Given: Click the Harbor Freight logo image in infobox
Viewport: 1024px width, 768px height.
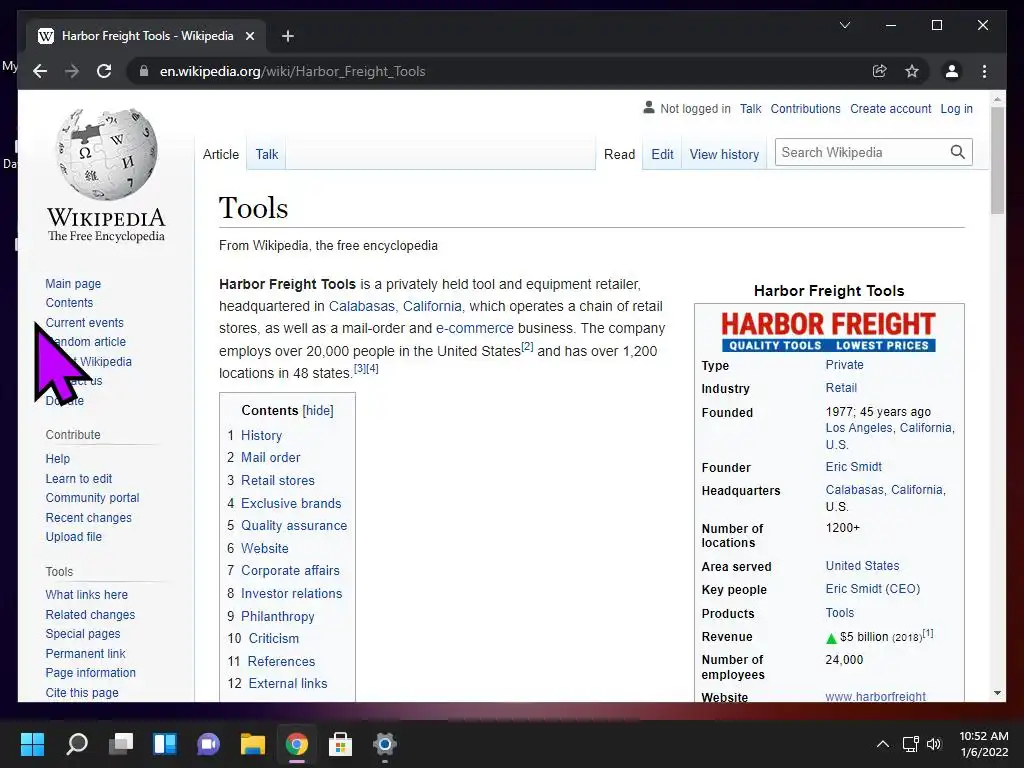Looking at the screenshot, I should coord(829,331).
